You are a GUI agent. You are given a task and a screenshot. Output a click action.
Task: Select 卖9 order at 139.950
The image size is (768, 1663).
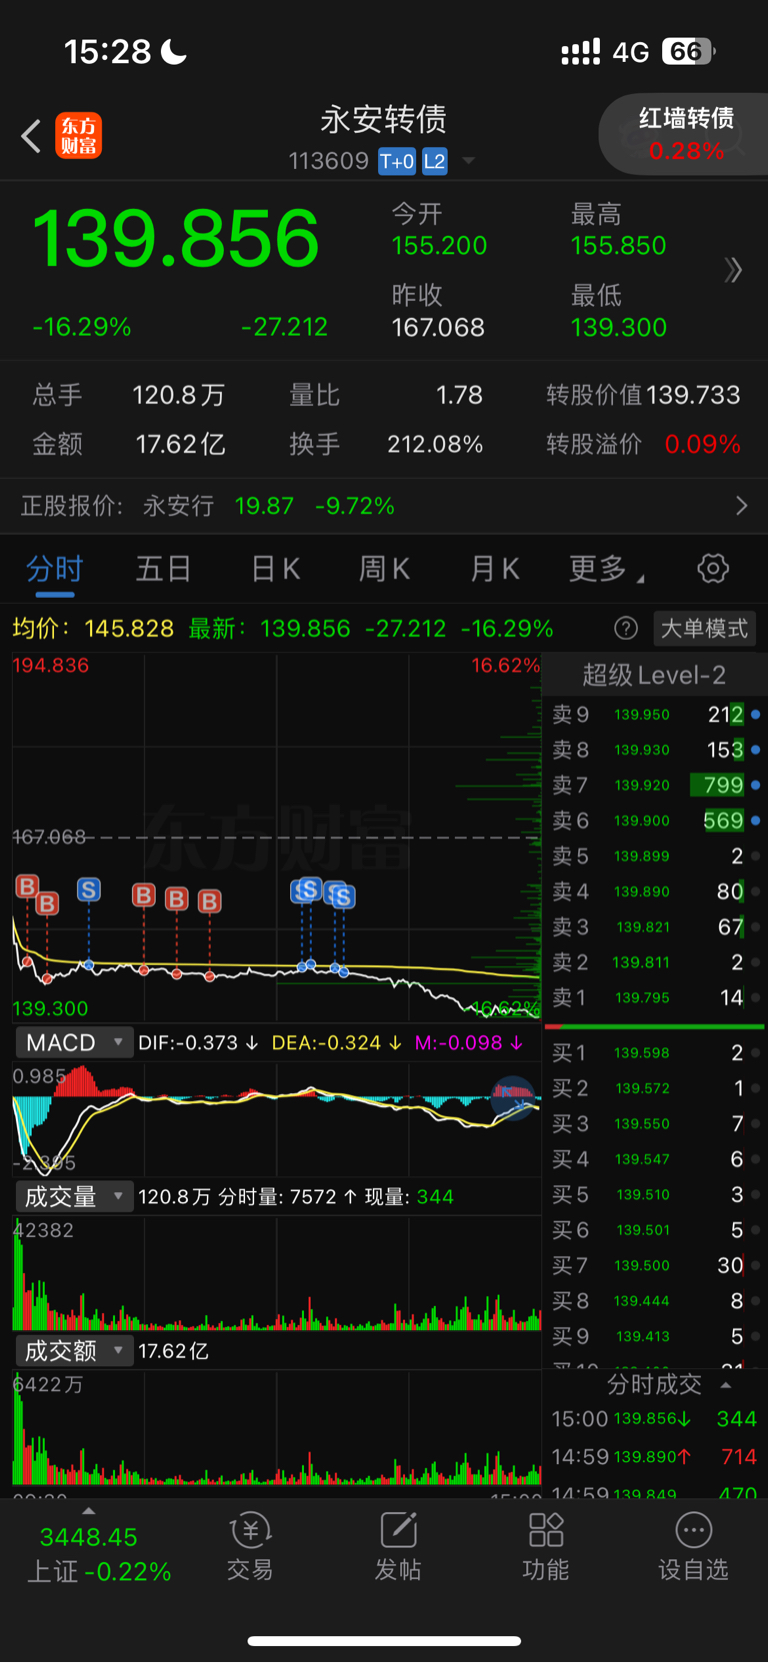point(655,714)
